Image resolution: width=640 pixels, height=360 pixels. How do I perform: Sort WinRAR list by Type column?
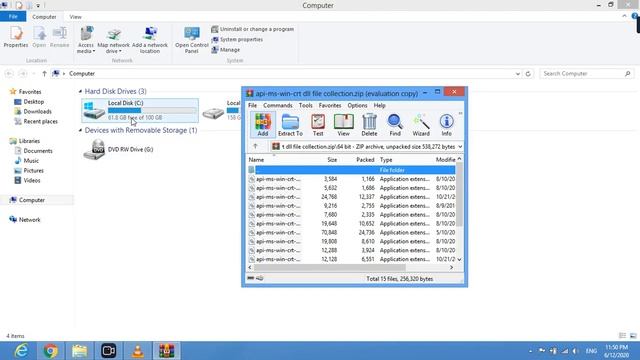tap(386, 160)
